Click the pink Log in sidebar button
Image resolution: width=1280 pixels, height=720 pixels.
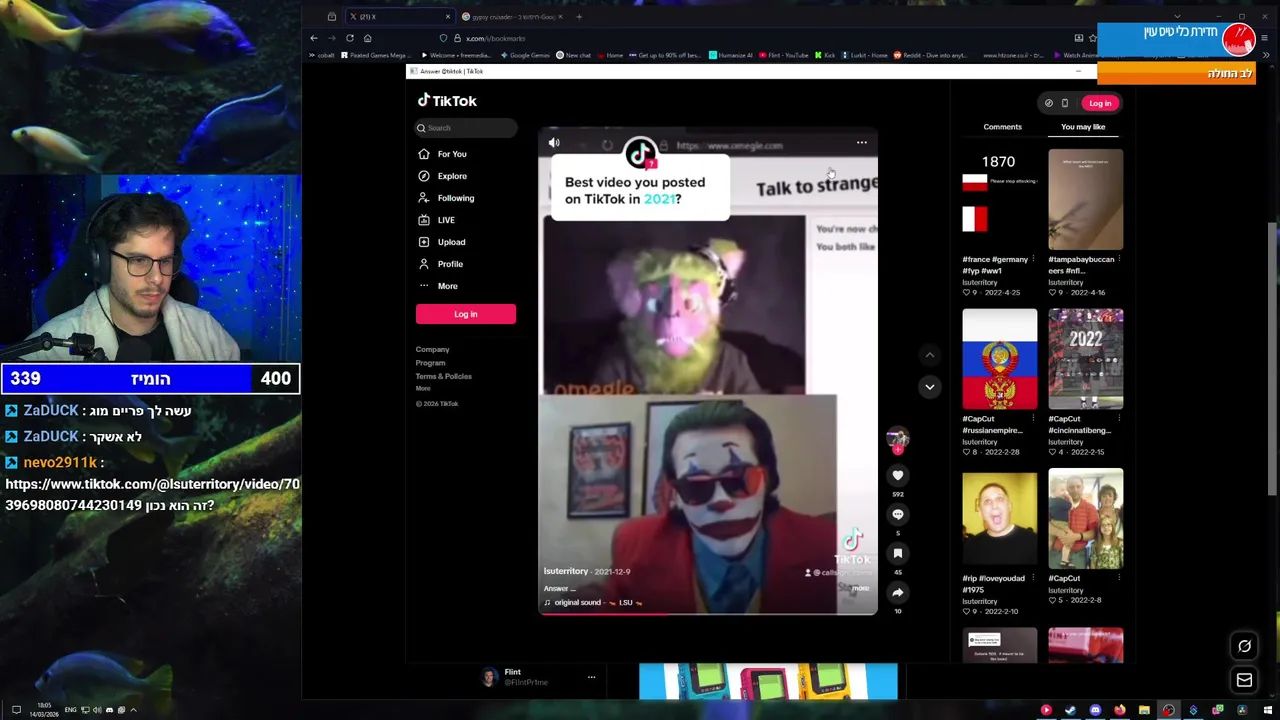pyautogui.click(x=466, y=314)
